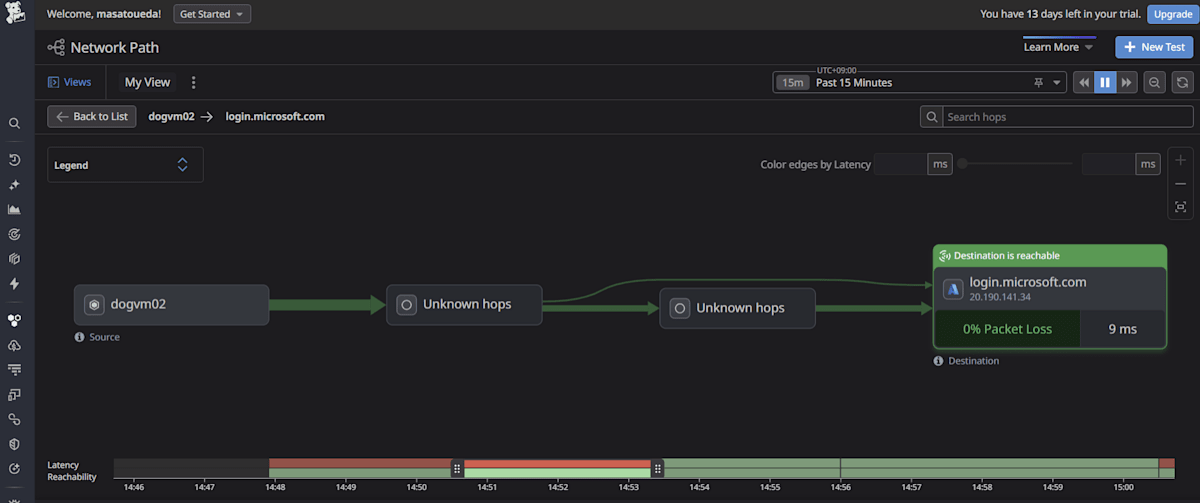Zoom out the path graph with minus
The image size is (1200, 503).
coord(1181,183)
